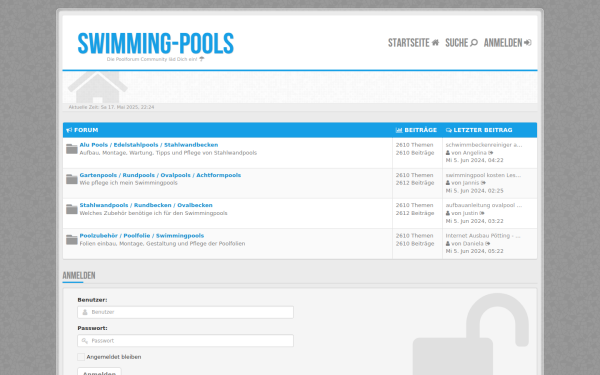
Task: Click '2612 Beiträge' in the Gartenpools row
Action: tap(415, 183)
